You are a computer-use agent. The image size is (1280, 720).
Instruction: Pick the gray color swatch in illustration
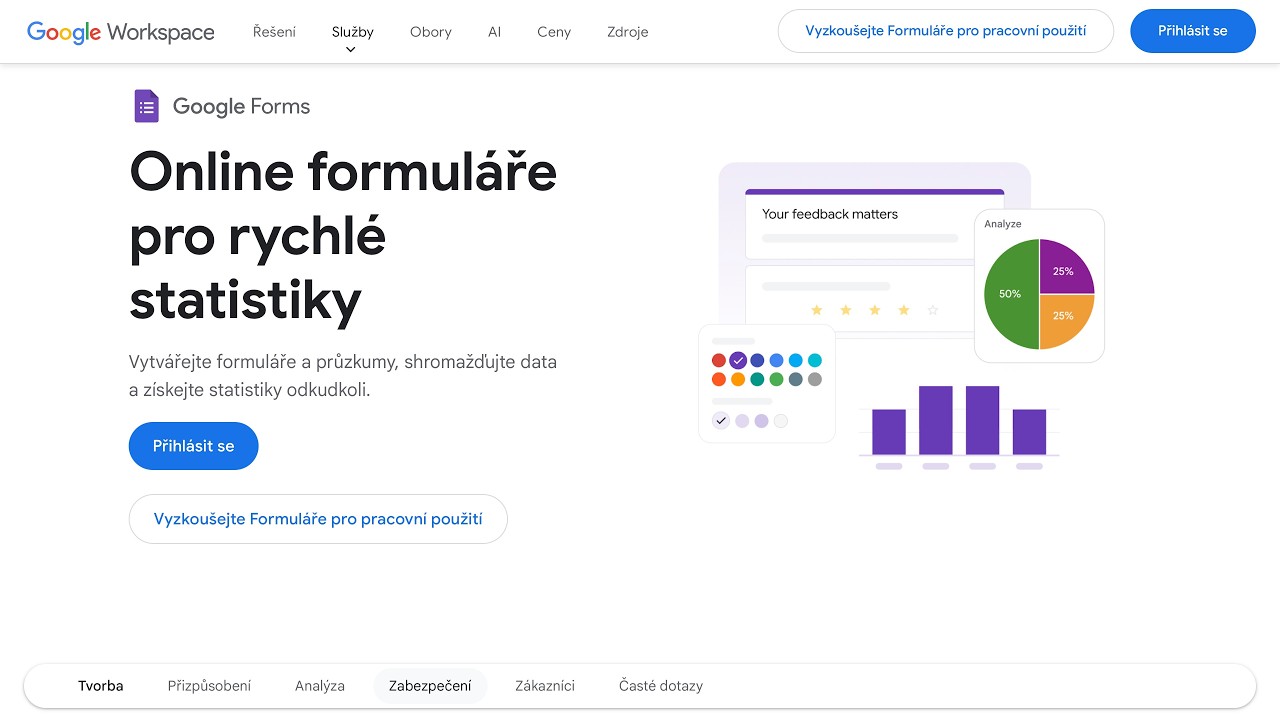815,380
